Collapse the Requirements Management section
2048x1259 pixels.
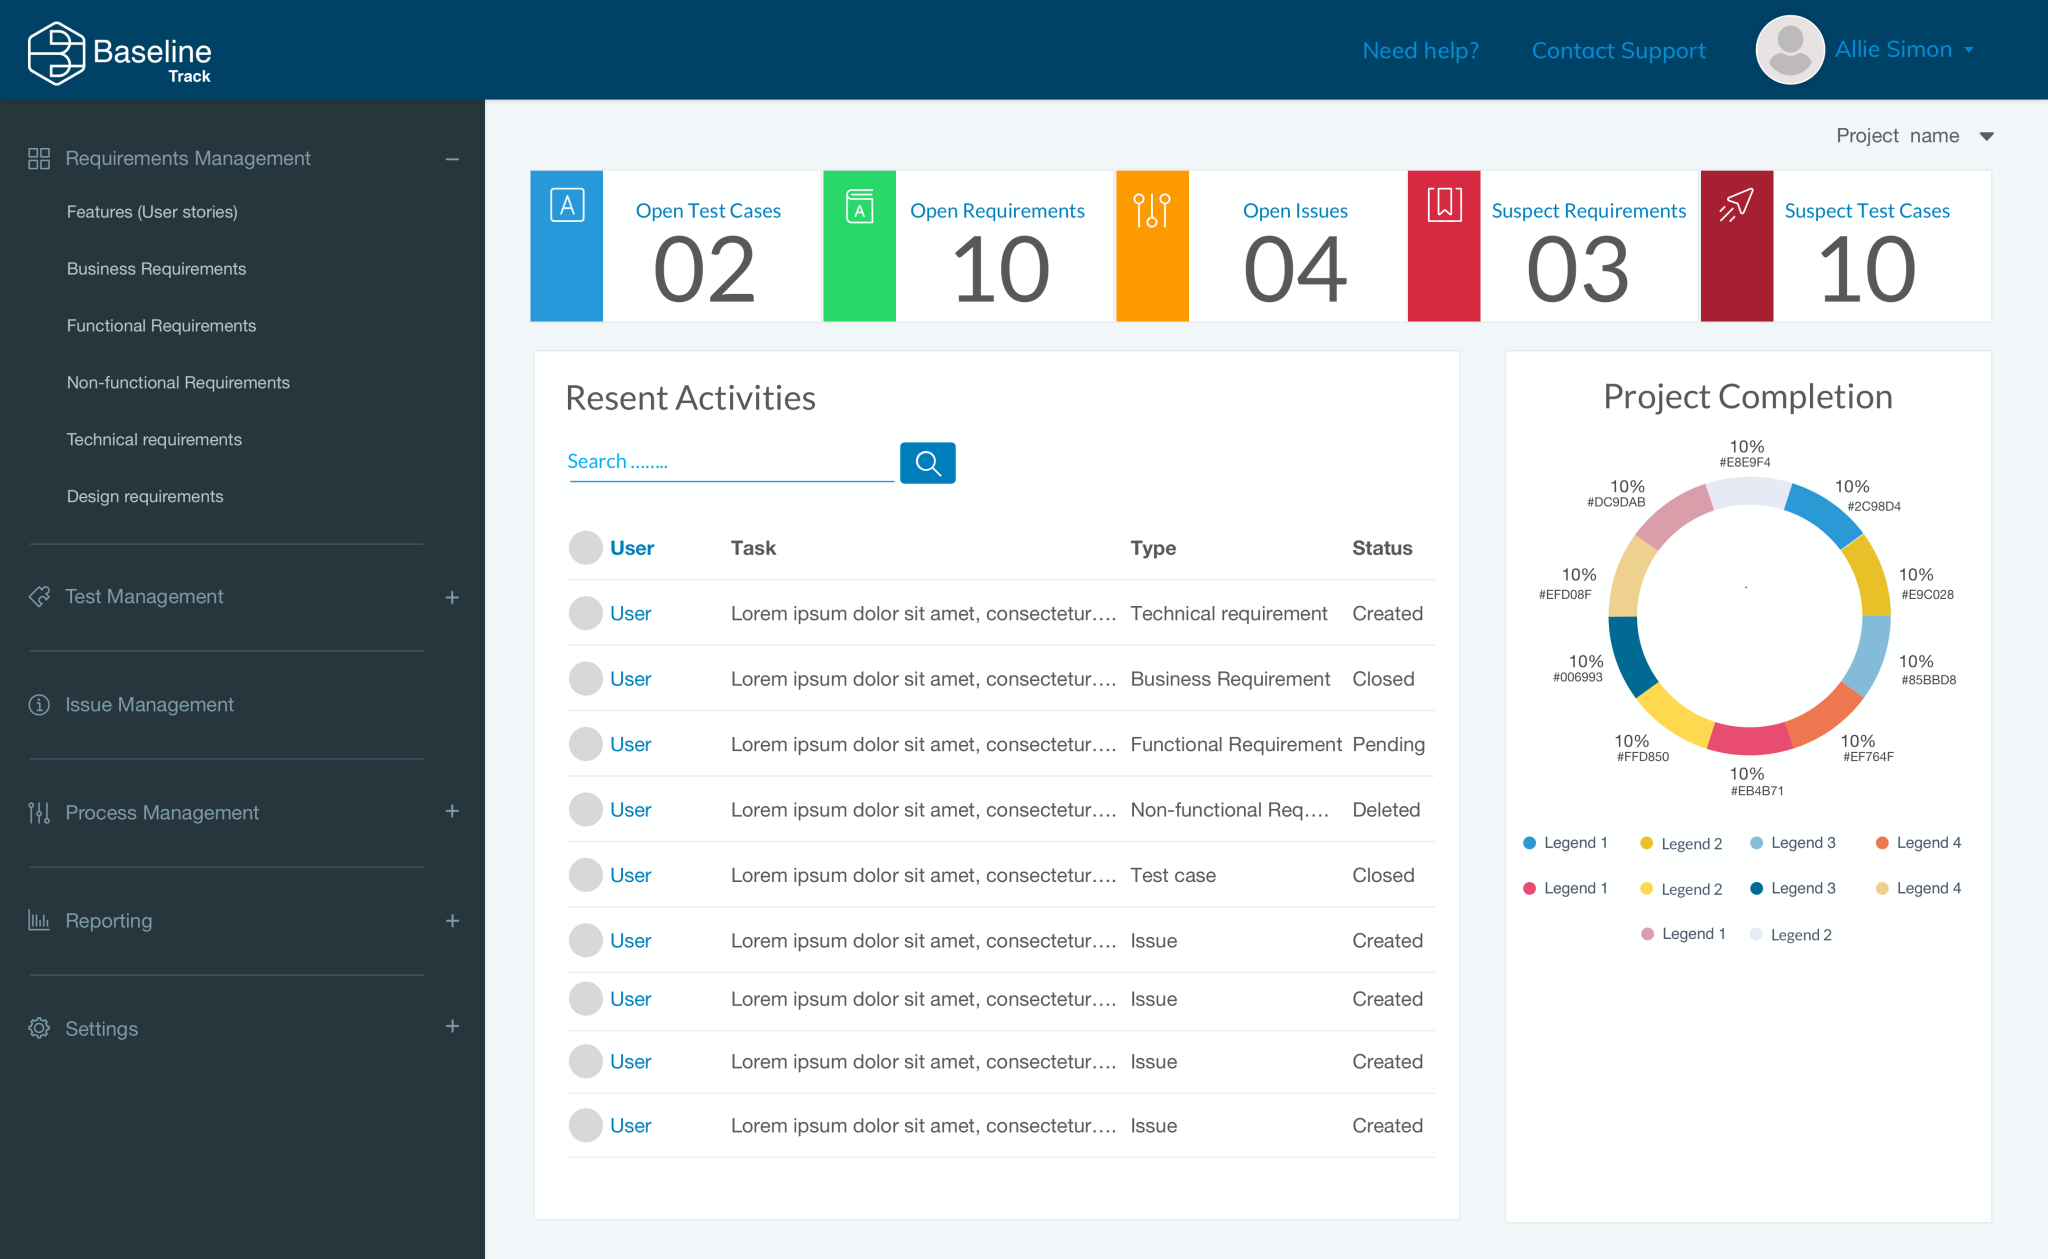coord(452,159)
